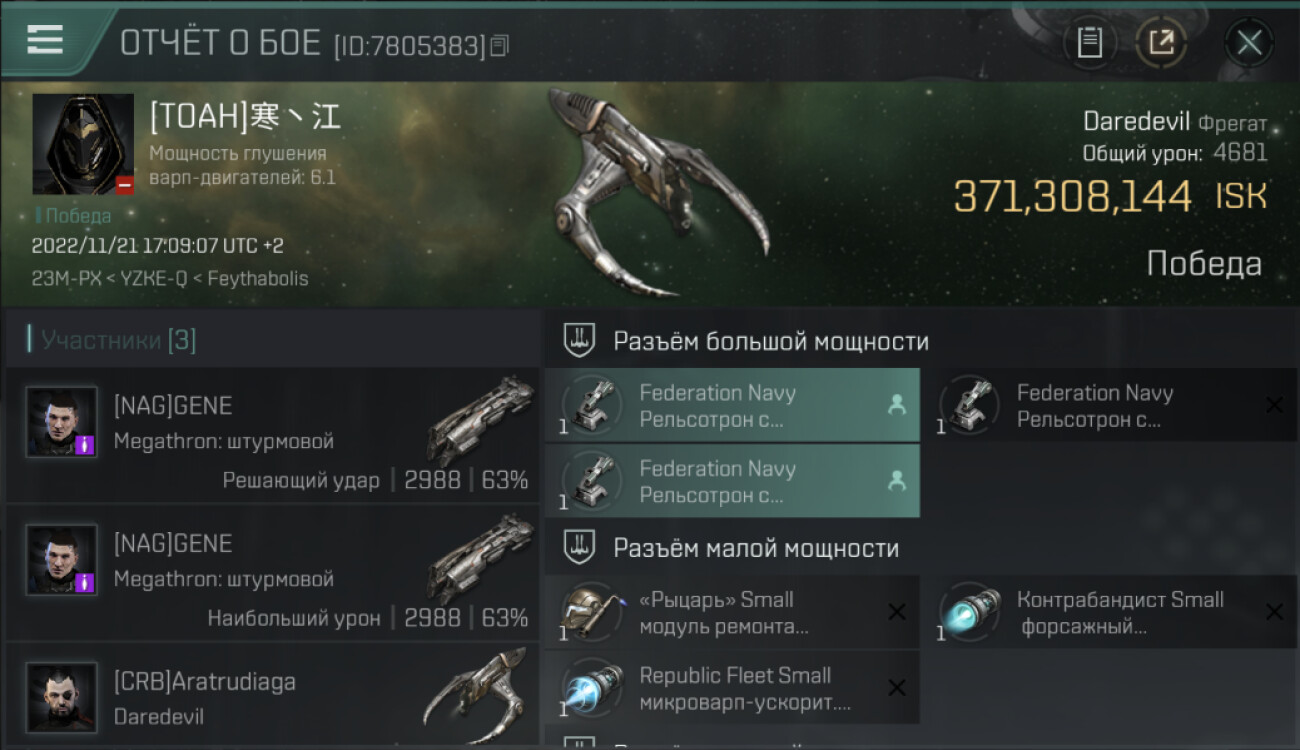Click the X on the destroyed Federation Navy railgun

(1274, 404)
